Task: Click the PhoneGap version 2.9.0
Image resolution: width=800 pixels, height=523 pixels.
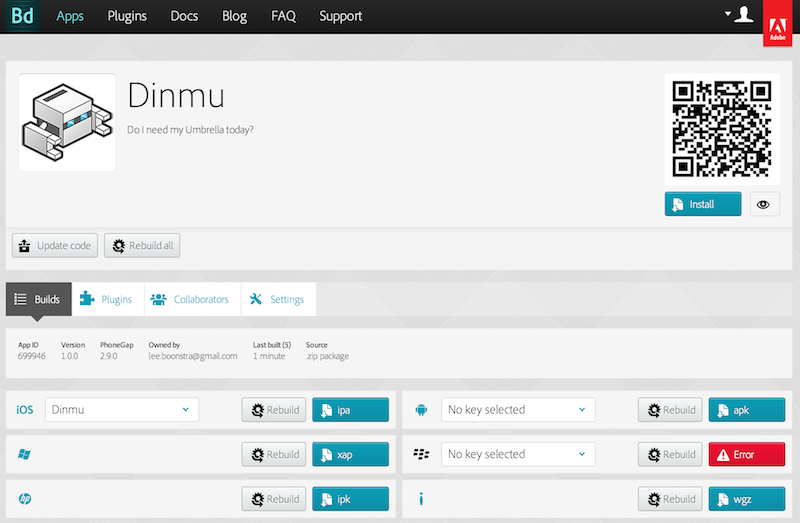Action: pyautogui.click(x=109, y=356)
